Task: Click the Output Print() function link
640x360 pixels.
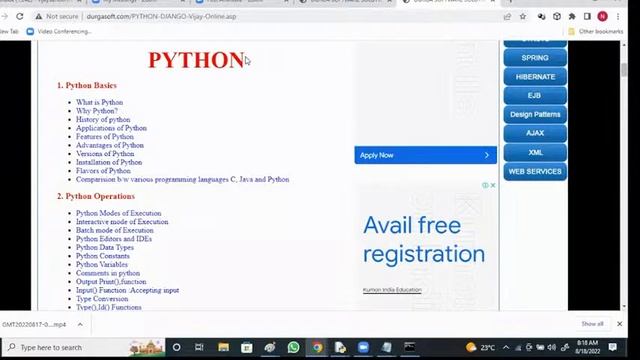Action: point(111,282)
